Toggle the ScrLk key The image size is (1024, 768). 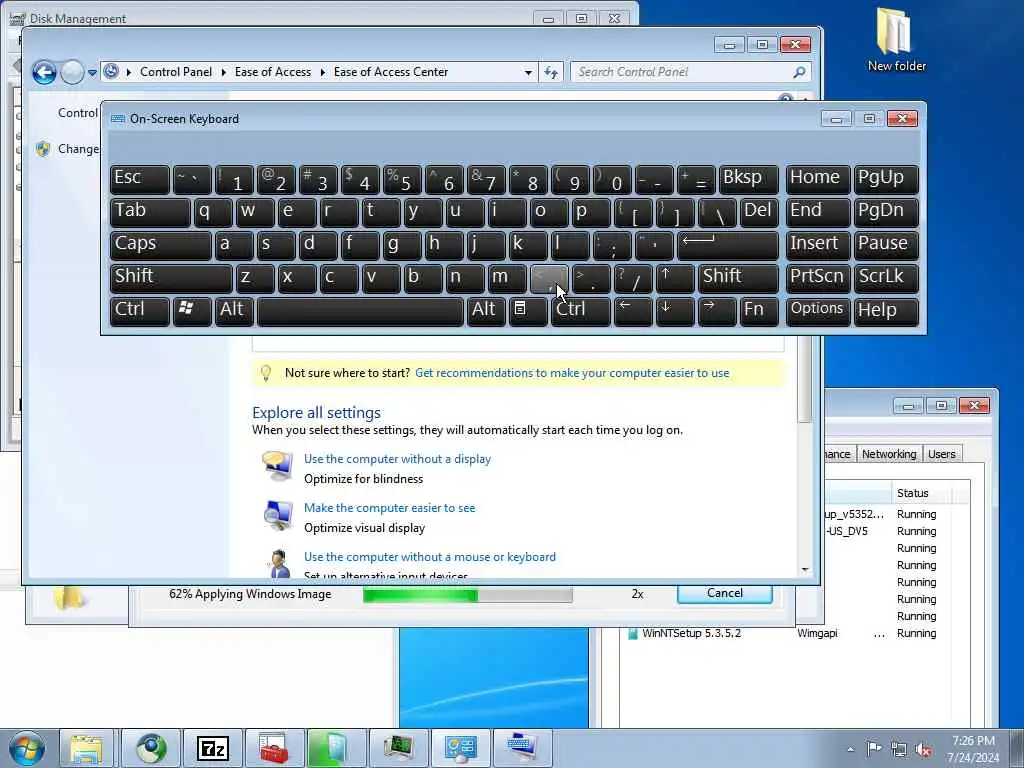pyautogui.click(x=886, y=278)
